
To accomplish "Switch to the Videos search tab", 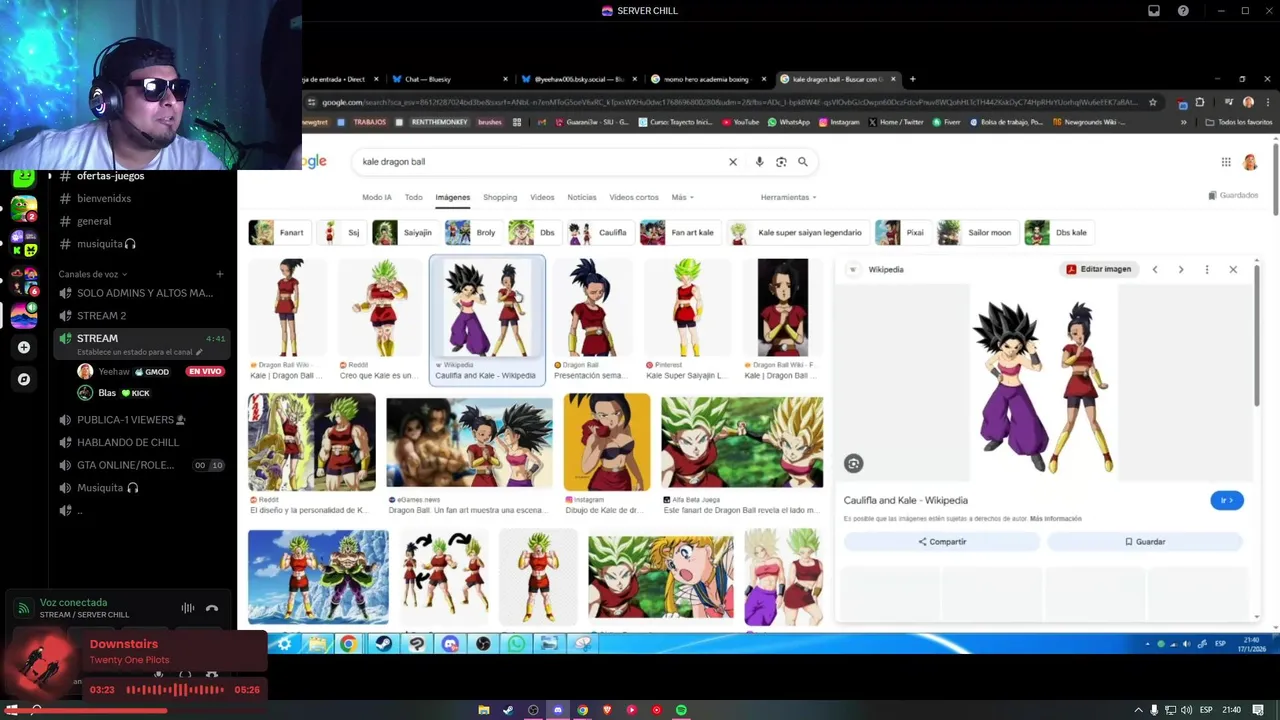I will coord(542,197).
